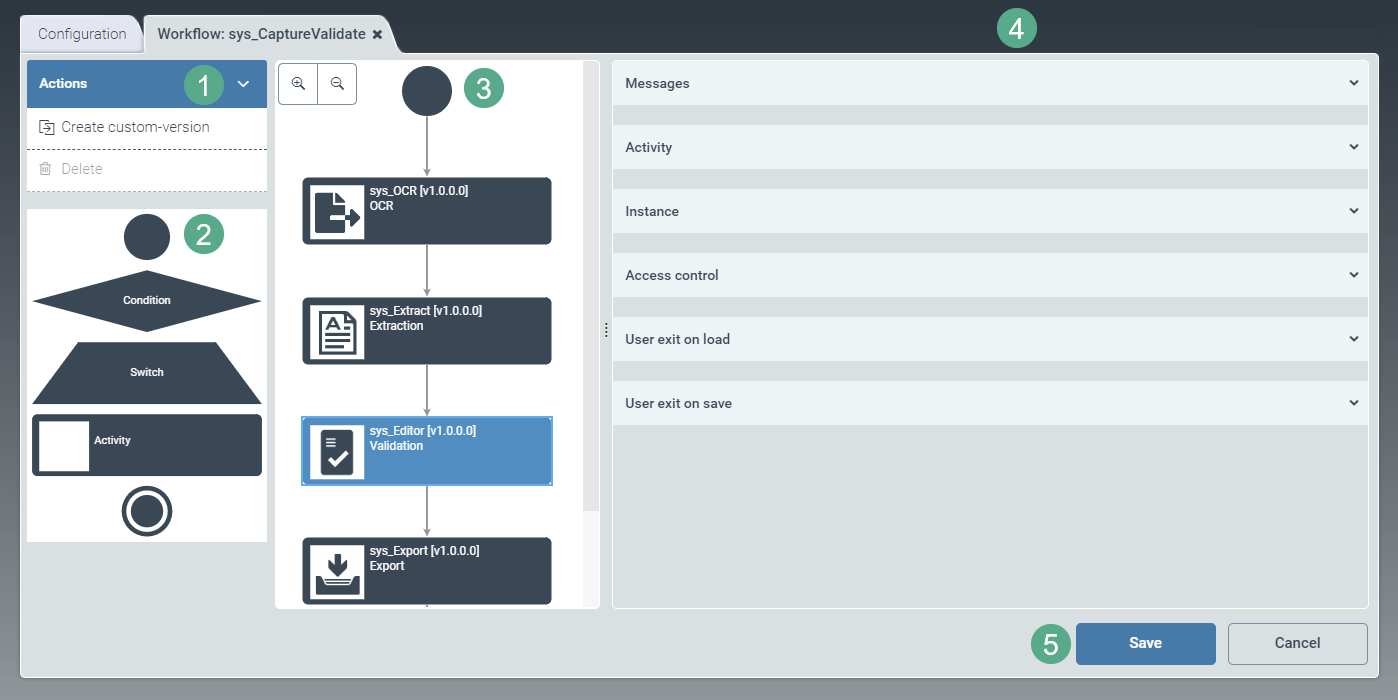Select the sys_Export download icon
1398x700 pixels.
point(335,570)
